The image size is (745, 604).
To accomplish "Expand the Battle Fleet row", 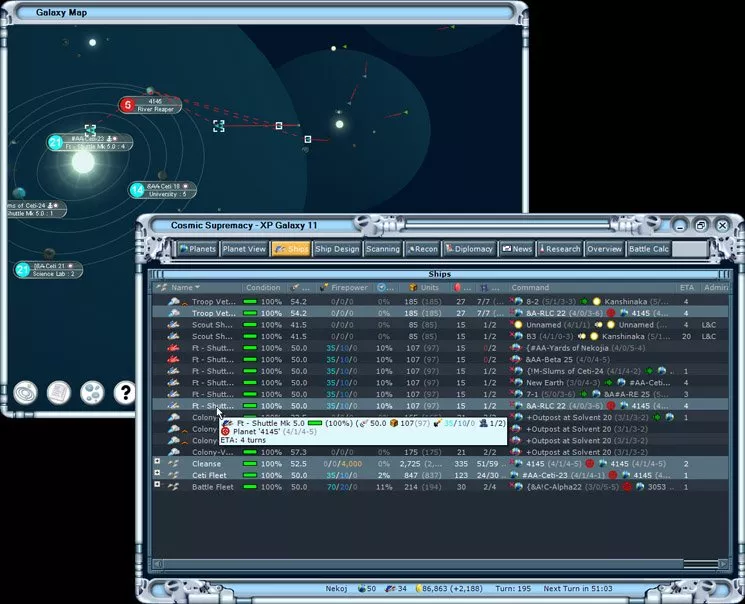I will [157, 486].
